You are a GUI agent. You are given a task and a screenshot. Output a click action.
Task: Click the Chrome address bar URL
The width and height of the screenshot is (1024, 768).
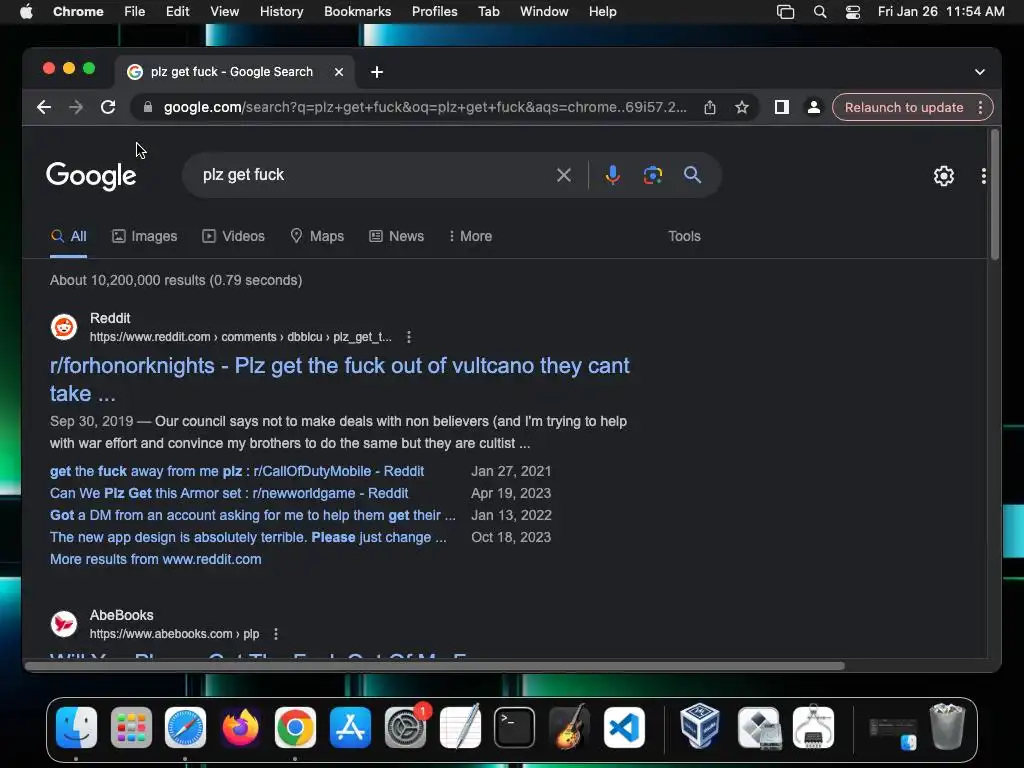pos(424,107)
